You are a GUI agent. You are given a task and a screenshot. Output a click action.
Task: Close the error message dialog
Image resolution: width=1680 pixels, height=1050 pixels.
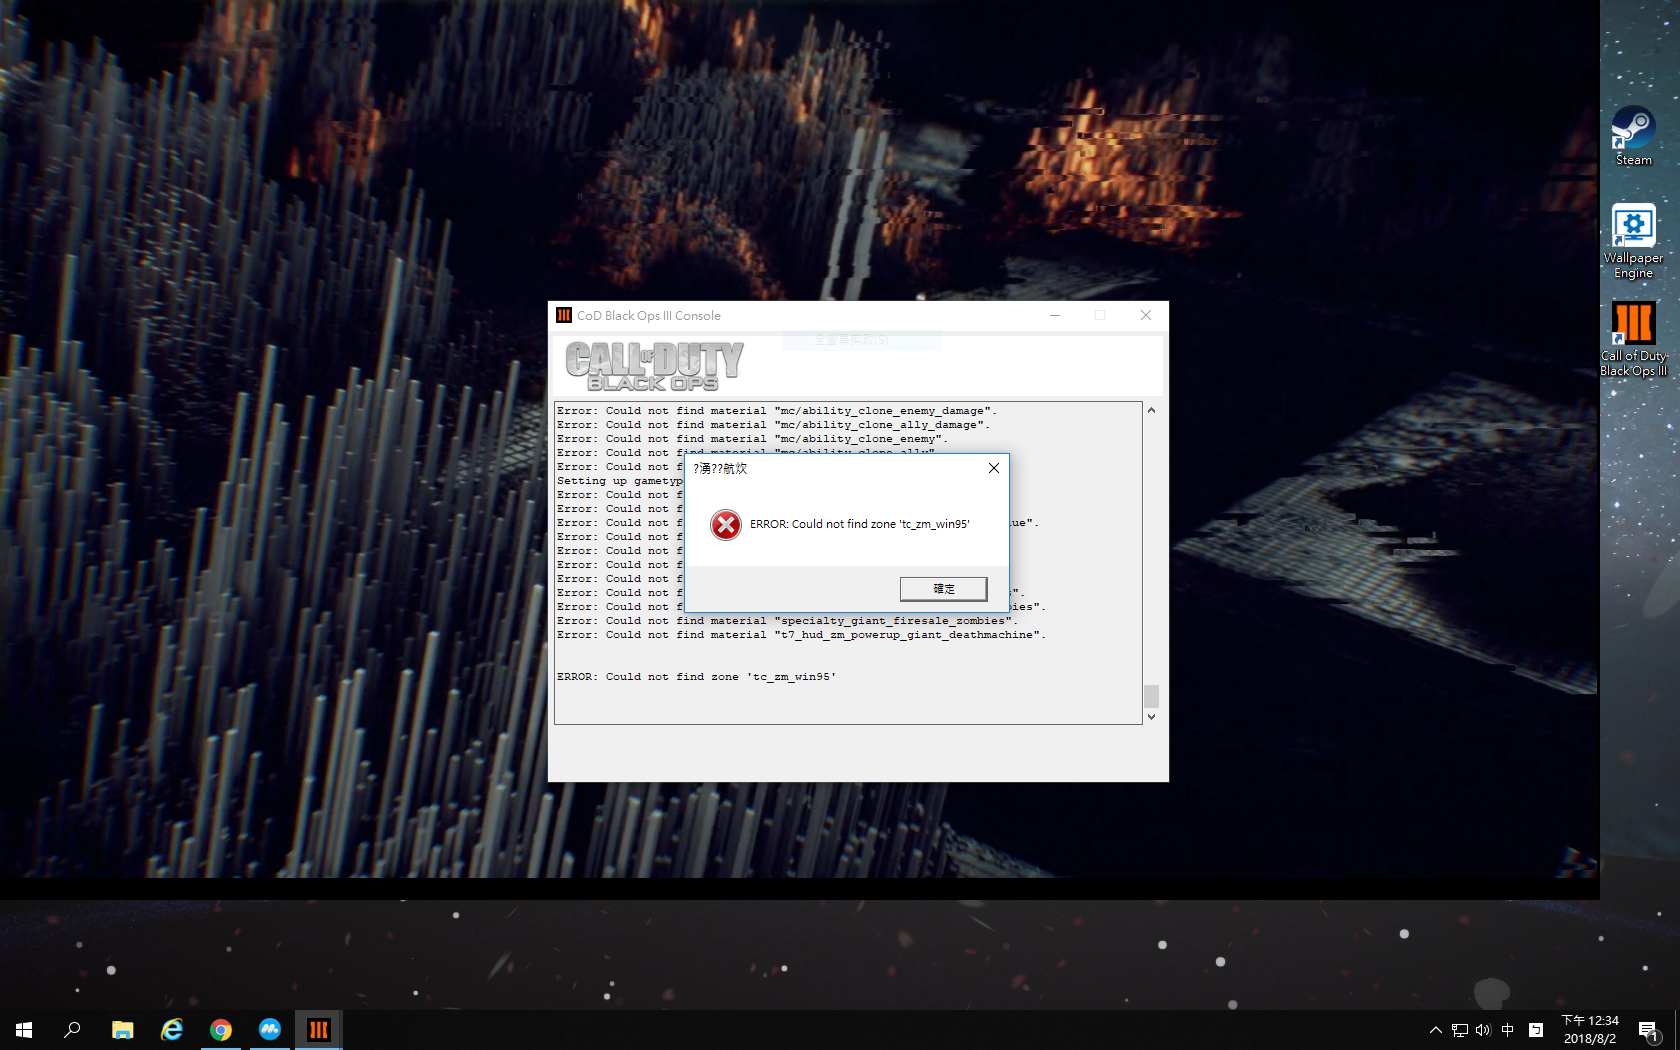[x=993, y=468]
